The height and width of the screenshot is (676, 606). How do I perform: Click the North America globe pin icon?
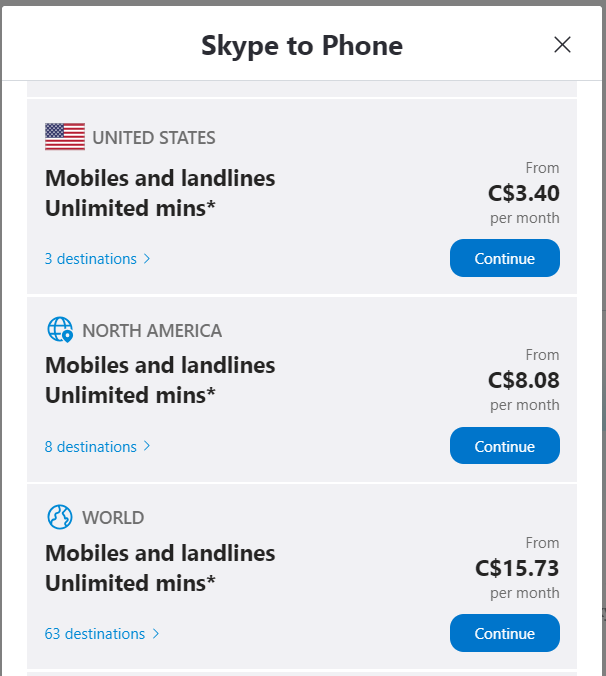pos(60,330)
